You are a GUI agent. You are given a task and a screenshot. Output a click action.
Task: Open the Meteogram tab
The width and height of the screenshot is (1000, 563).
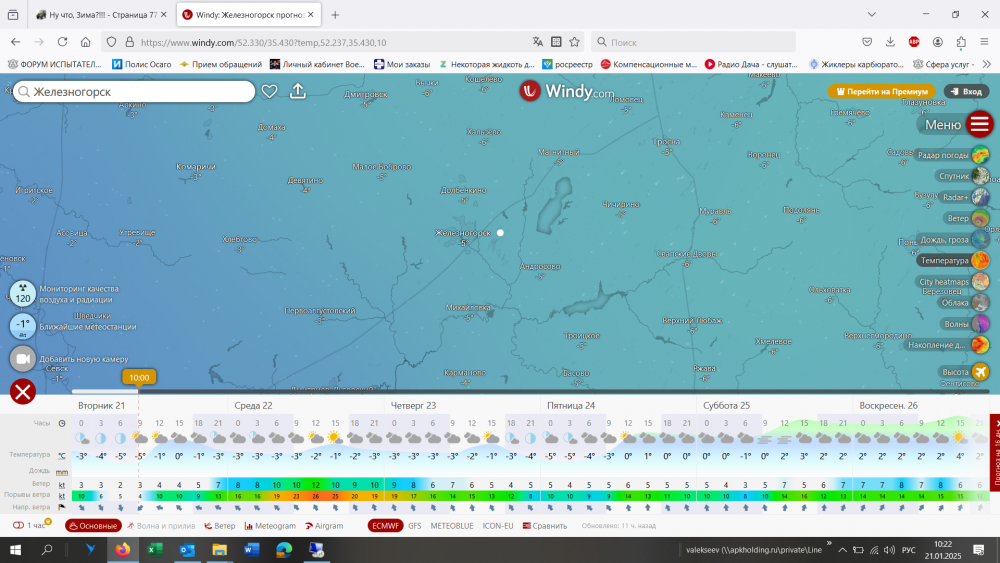click(270, 525)
